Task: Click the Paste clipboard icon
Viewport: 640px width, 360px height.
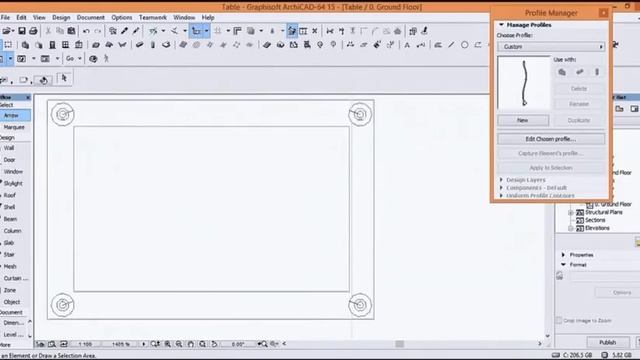Action: [71, 31]
